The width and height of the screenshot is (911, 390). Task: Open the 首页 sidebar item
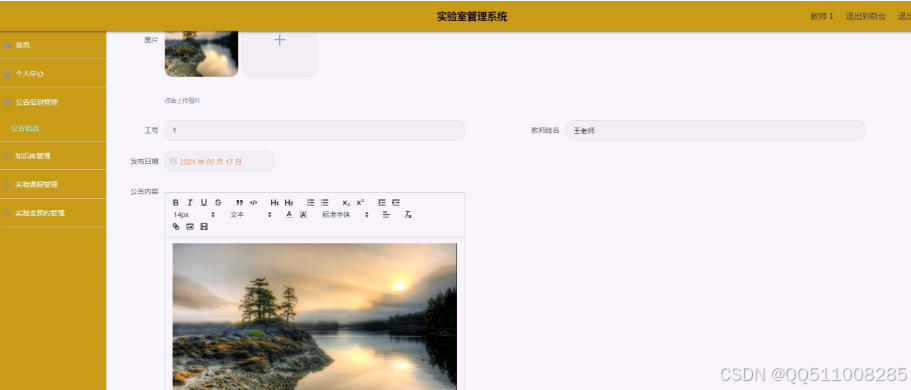pyautogui.click(x=53, y=45)
